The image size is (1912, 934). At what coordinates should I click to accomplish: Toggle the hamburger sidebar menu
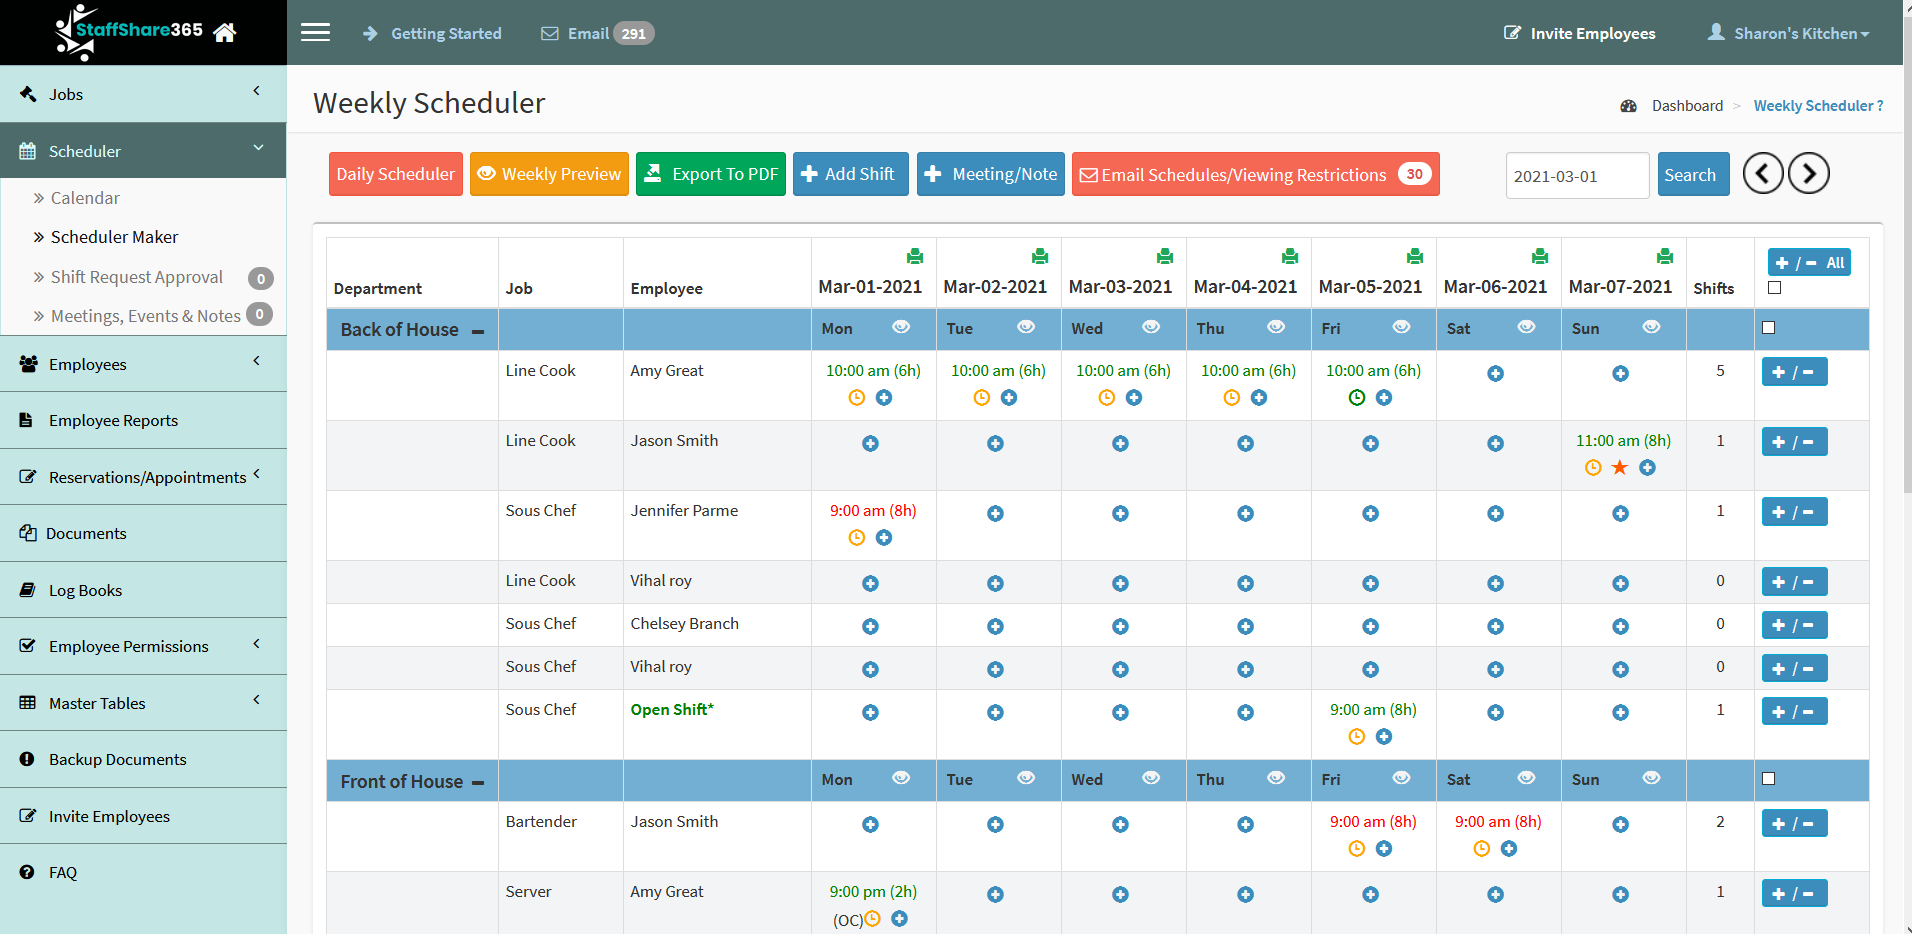315,33
